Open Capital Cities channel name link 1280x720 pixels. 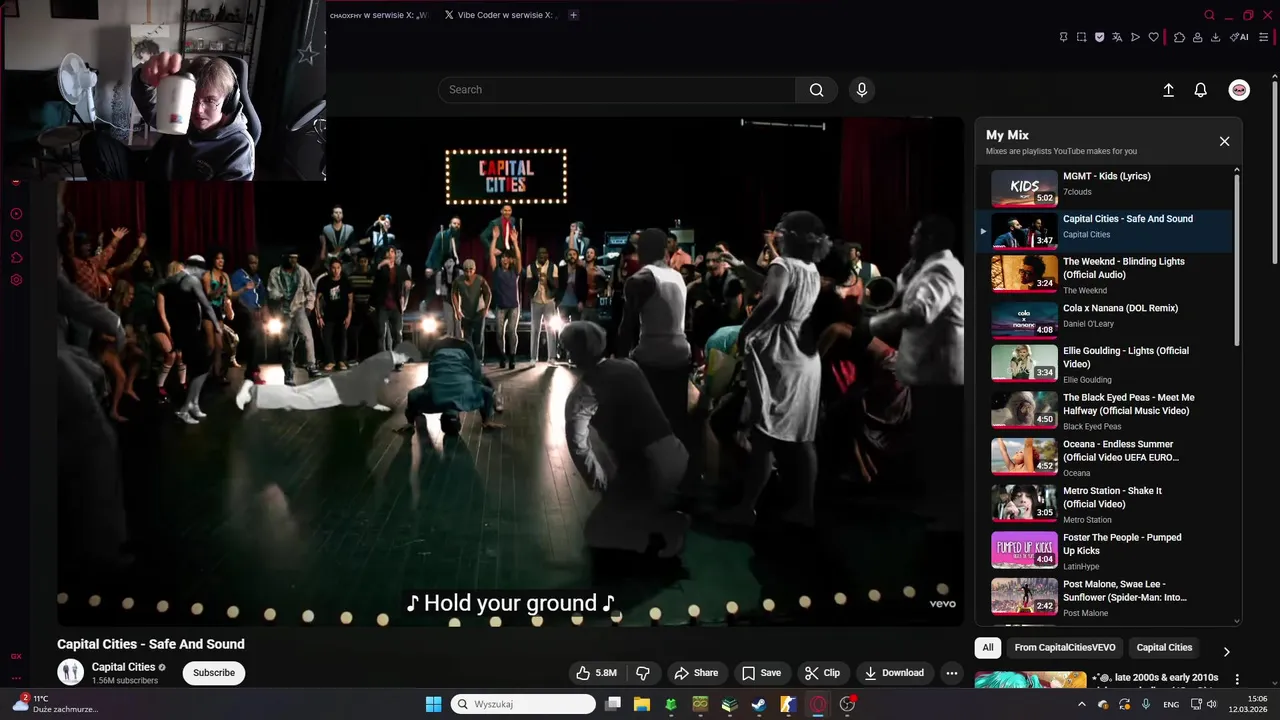(x=123, y=667)
